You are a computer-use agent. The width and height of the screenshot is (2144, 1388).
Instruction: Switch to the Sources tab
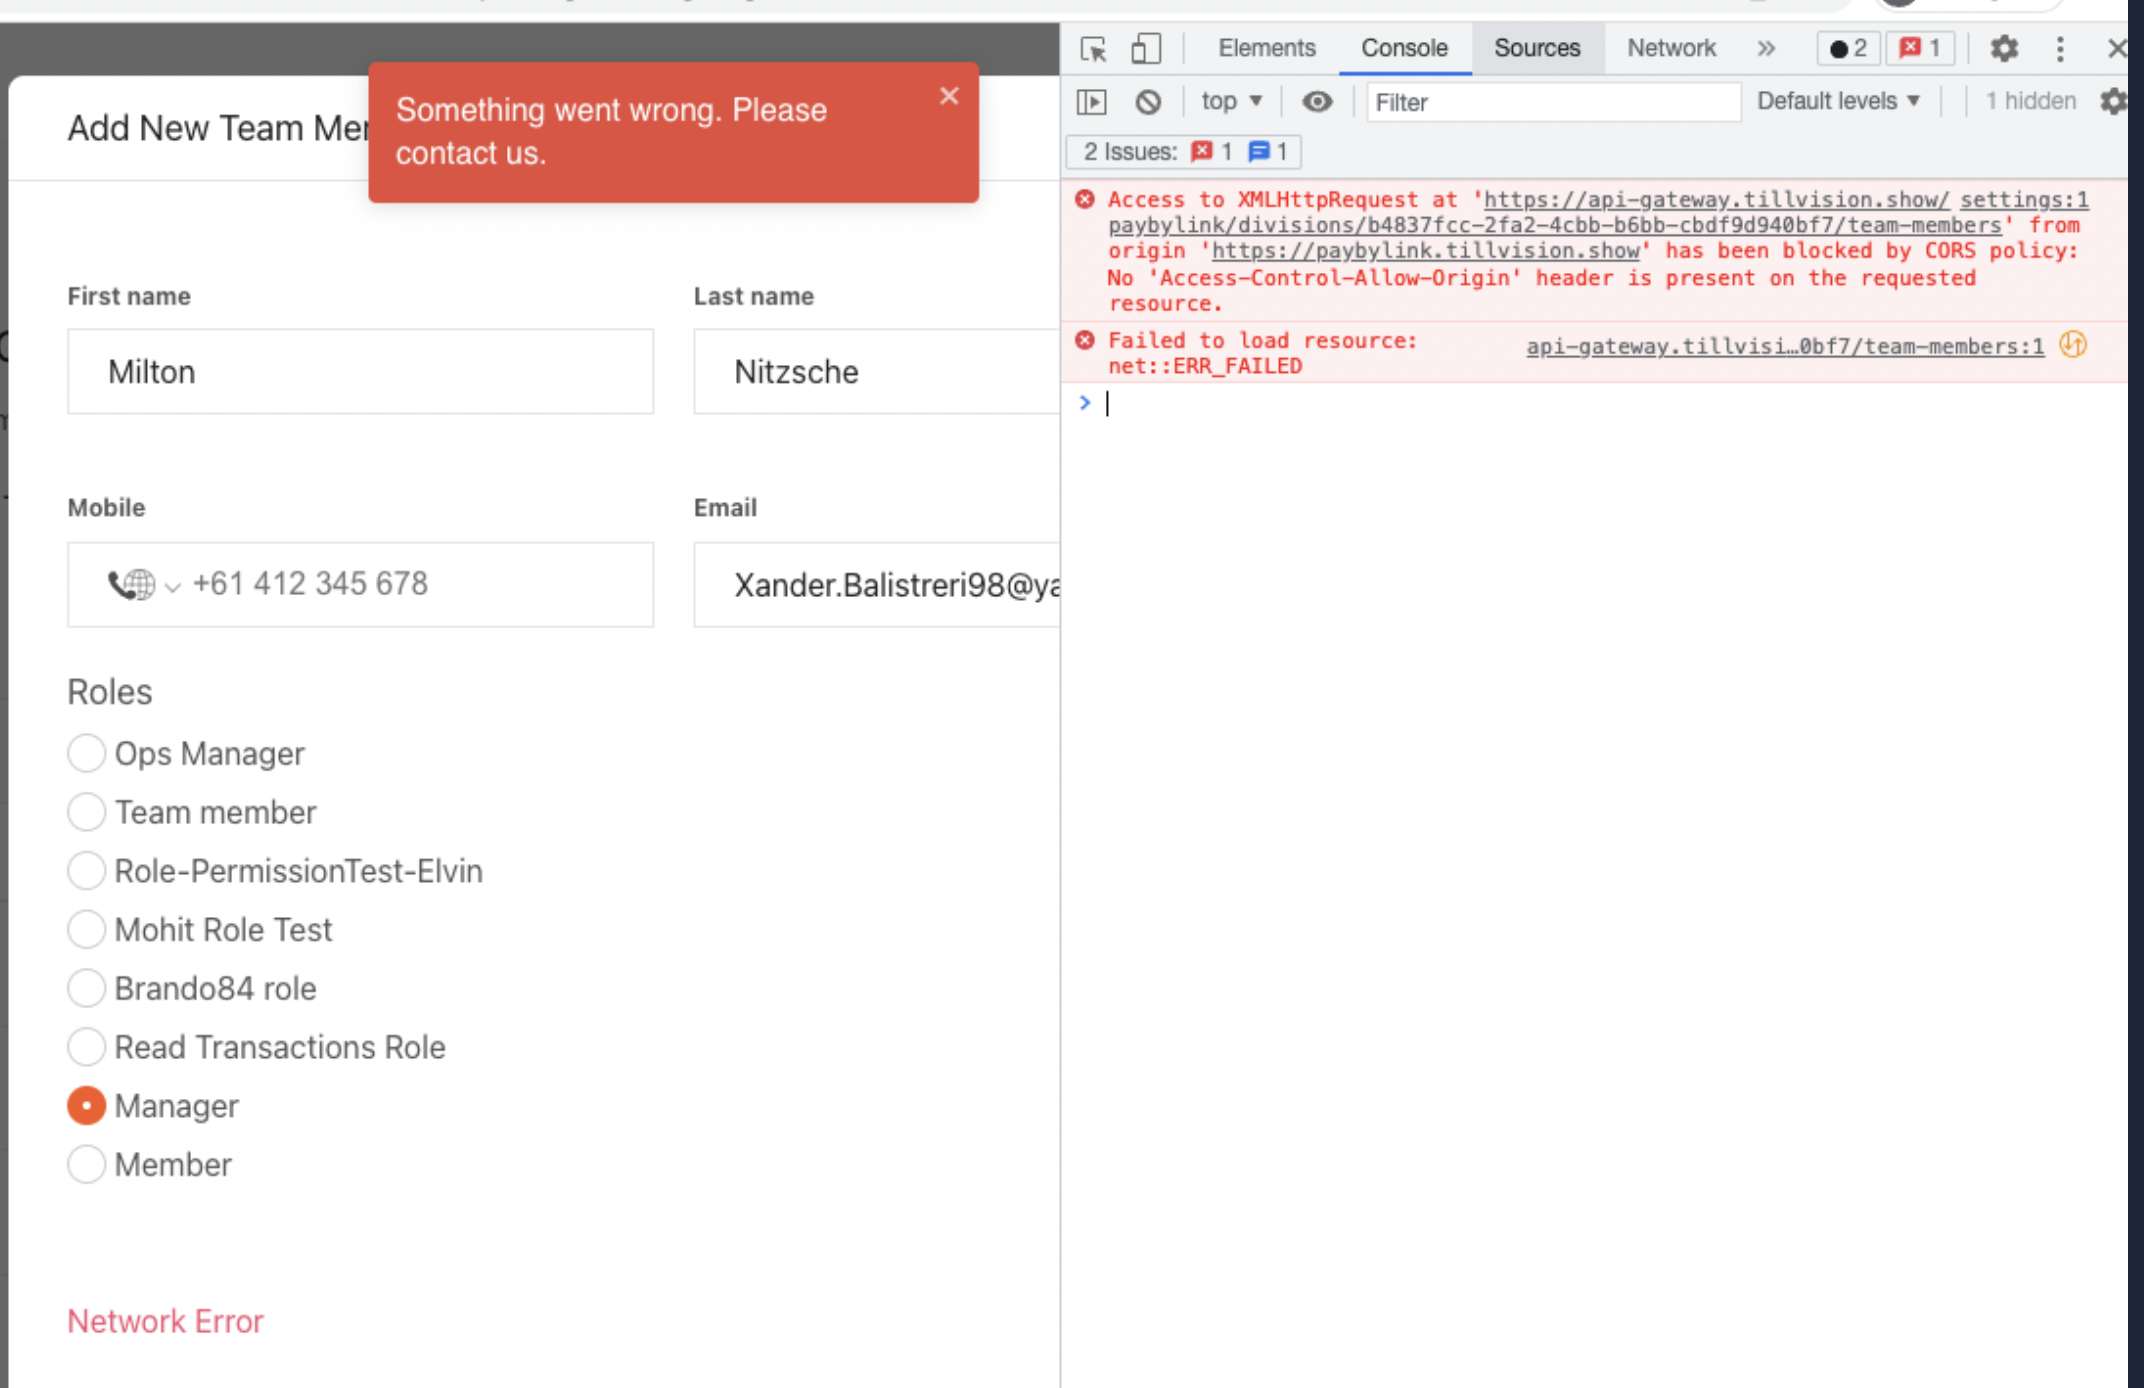[1536, 48]
